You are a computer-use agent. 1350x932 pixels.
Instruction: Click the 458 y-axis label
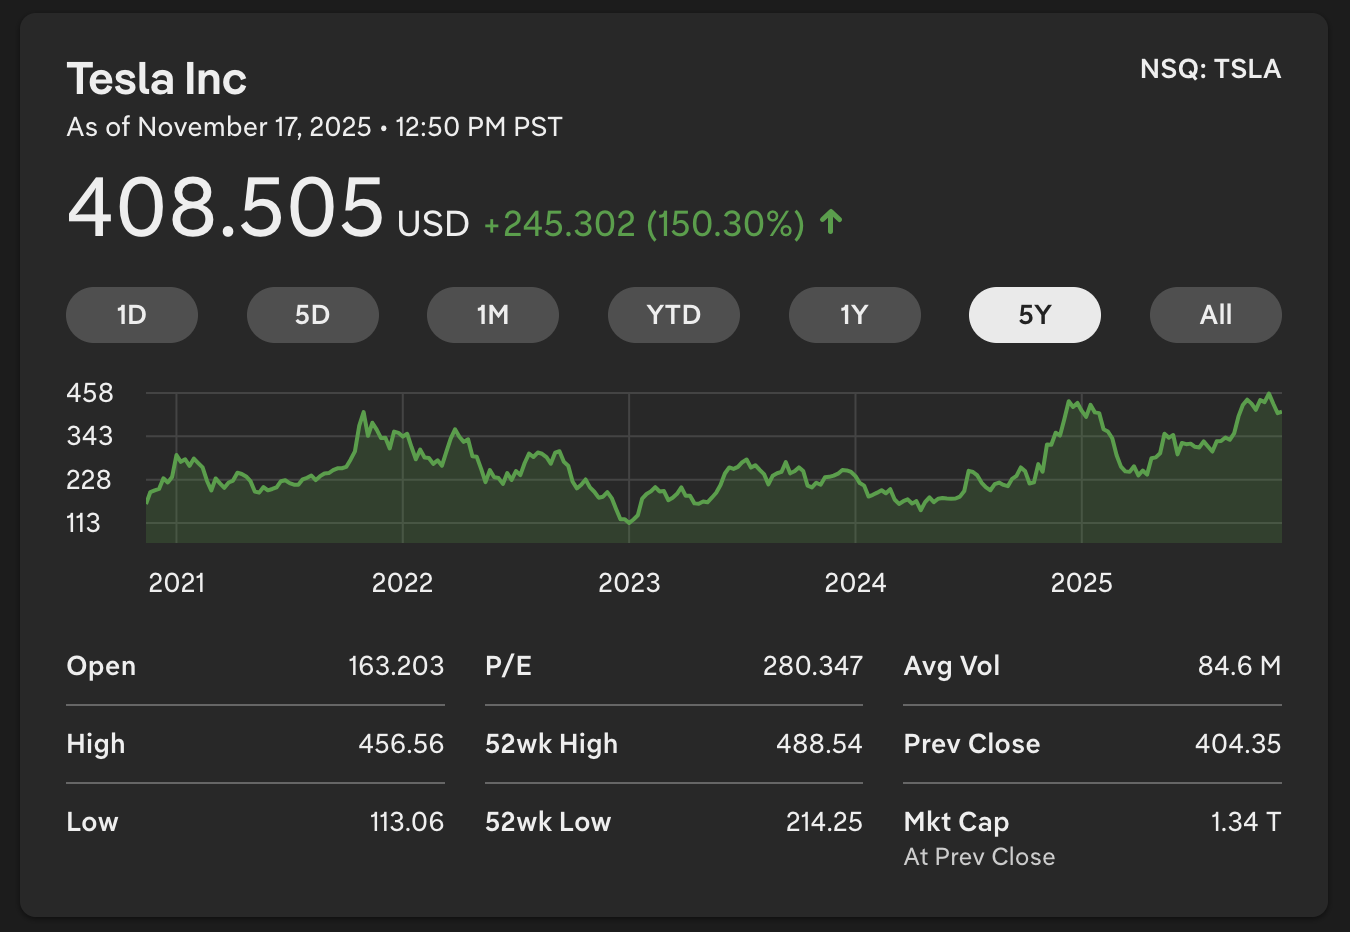pos(90,393)
